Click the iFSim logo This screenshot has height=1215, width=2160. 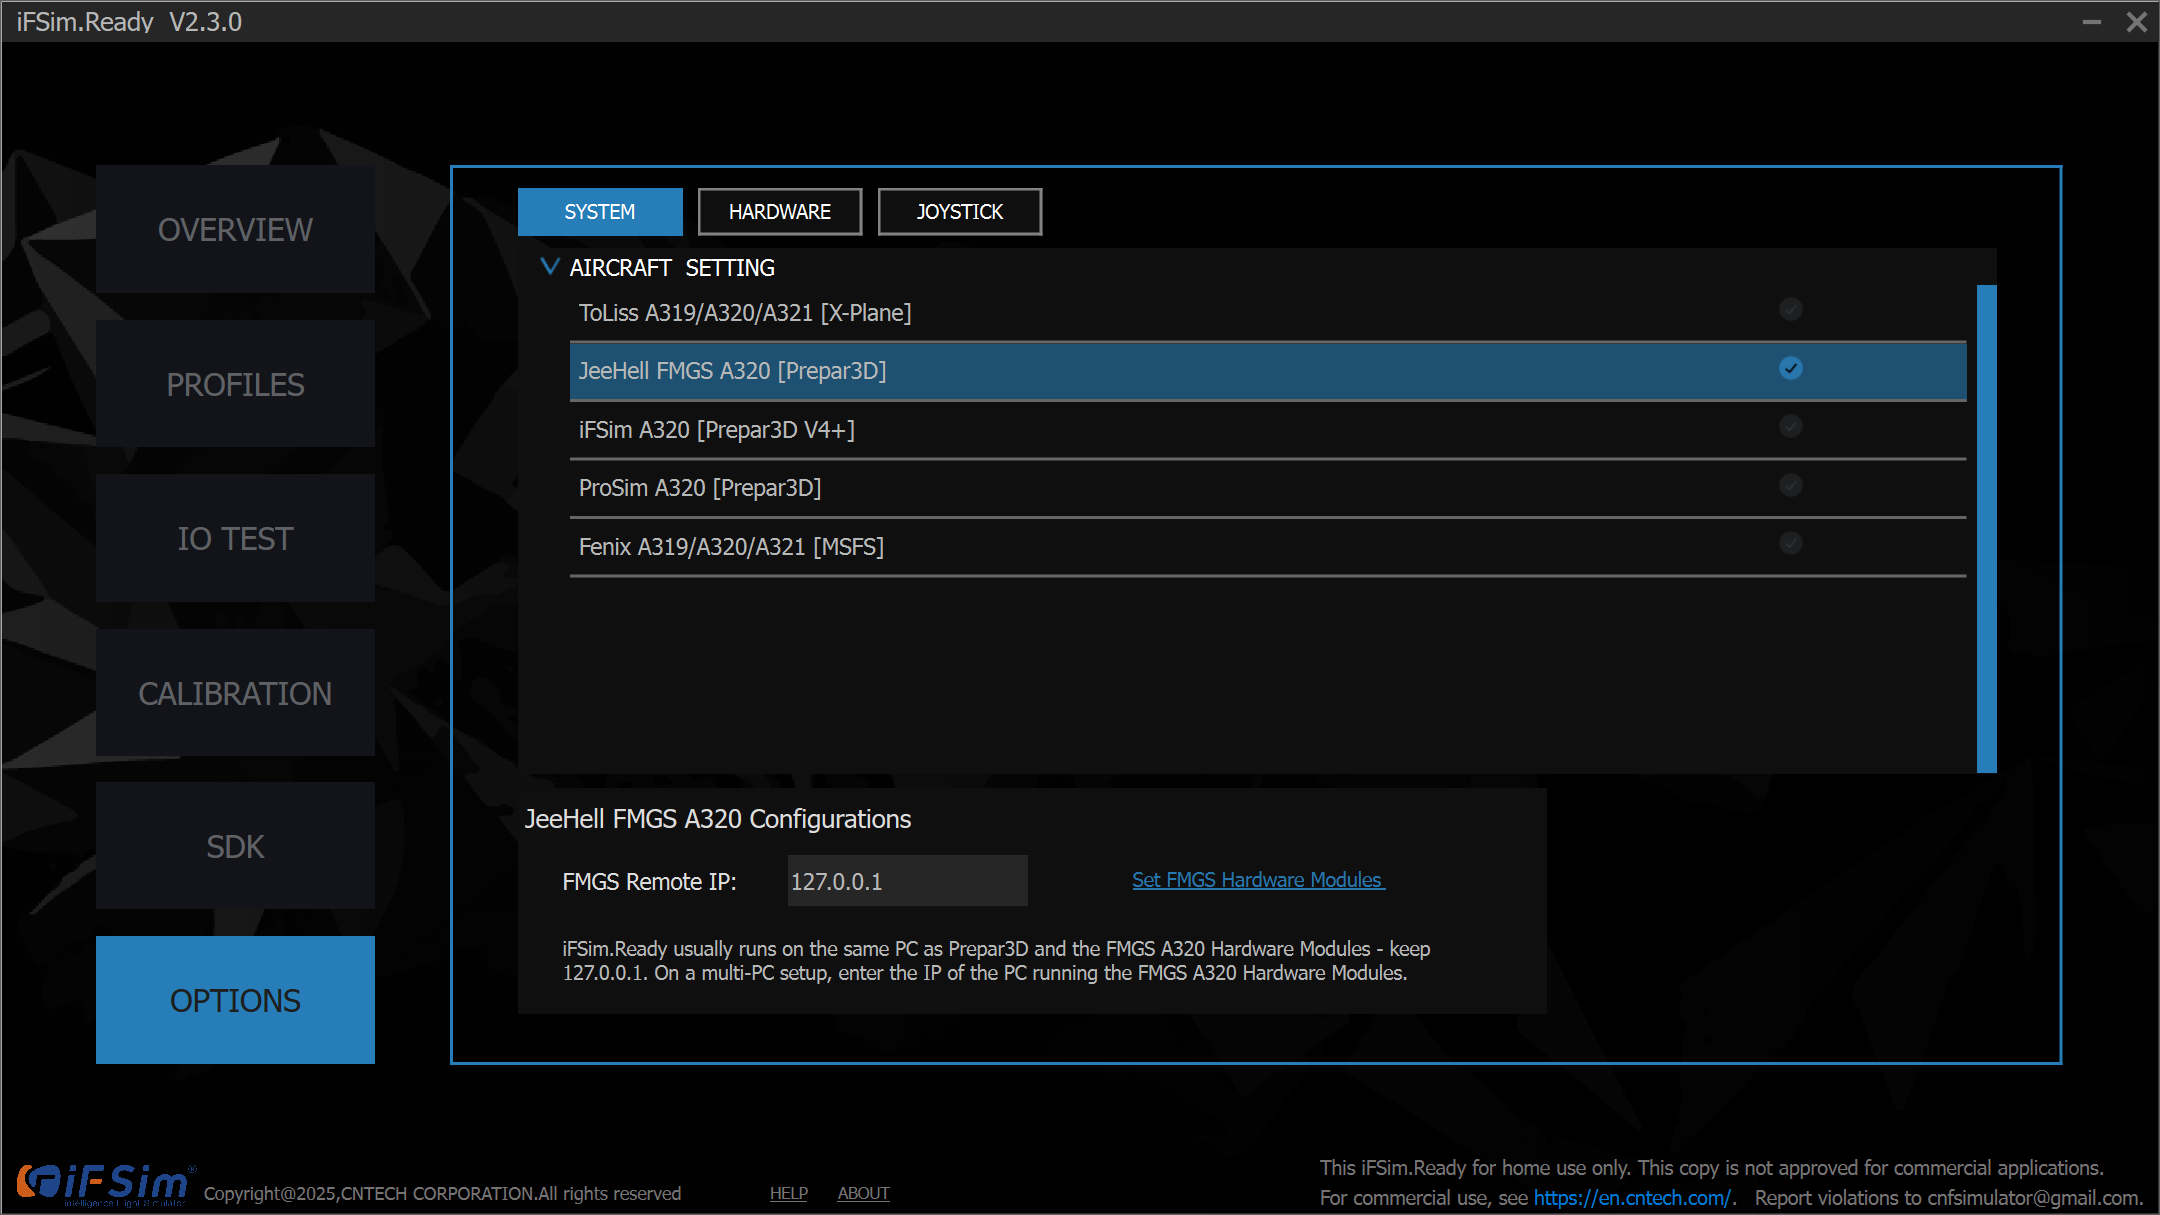104,1184
